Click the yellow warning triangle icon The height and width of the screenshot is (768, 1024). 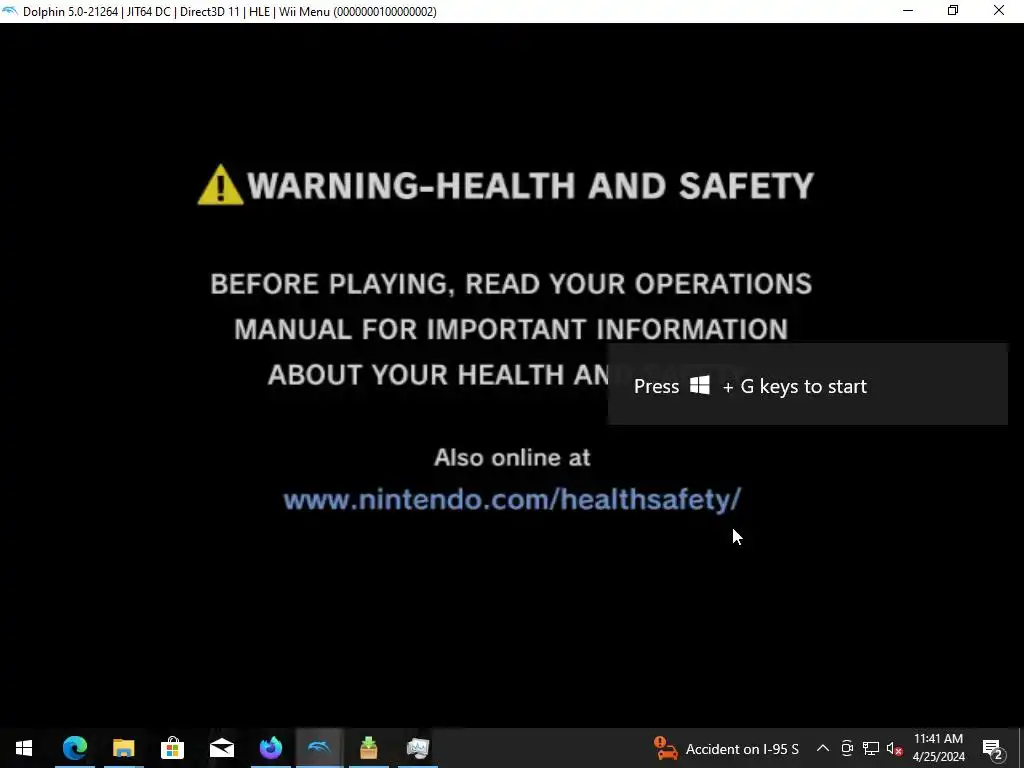[220, 185]
